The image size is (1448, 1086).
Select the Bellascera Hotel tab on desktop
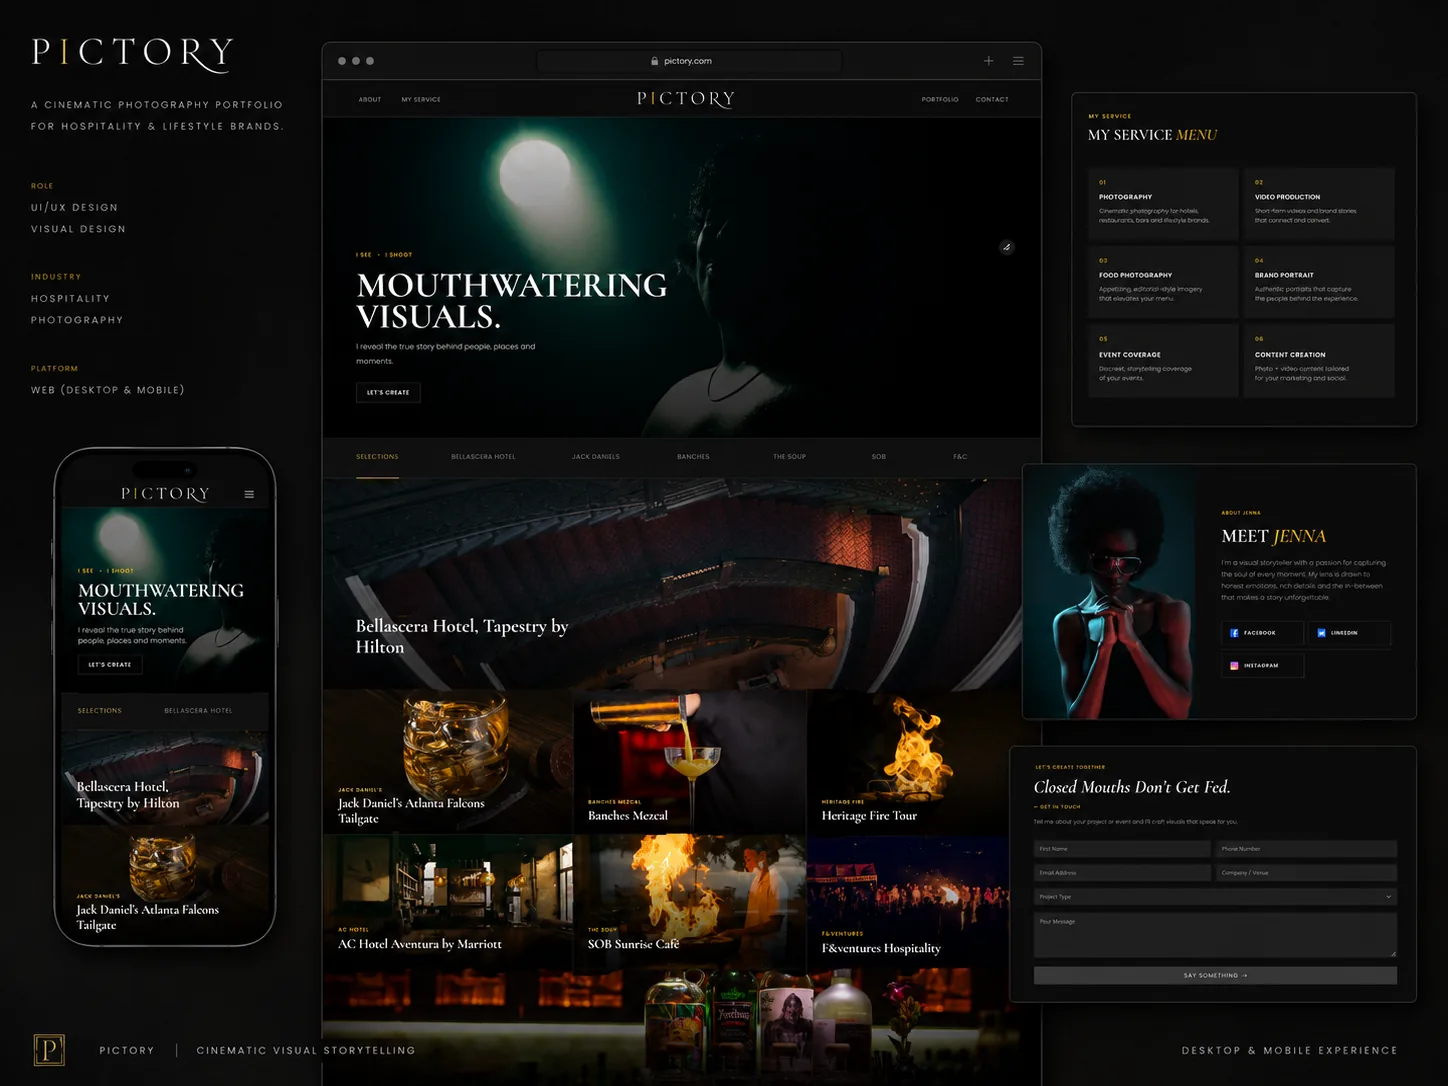point(483,457)
